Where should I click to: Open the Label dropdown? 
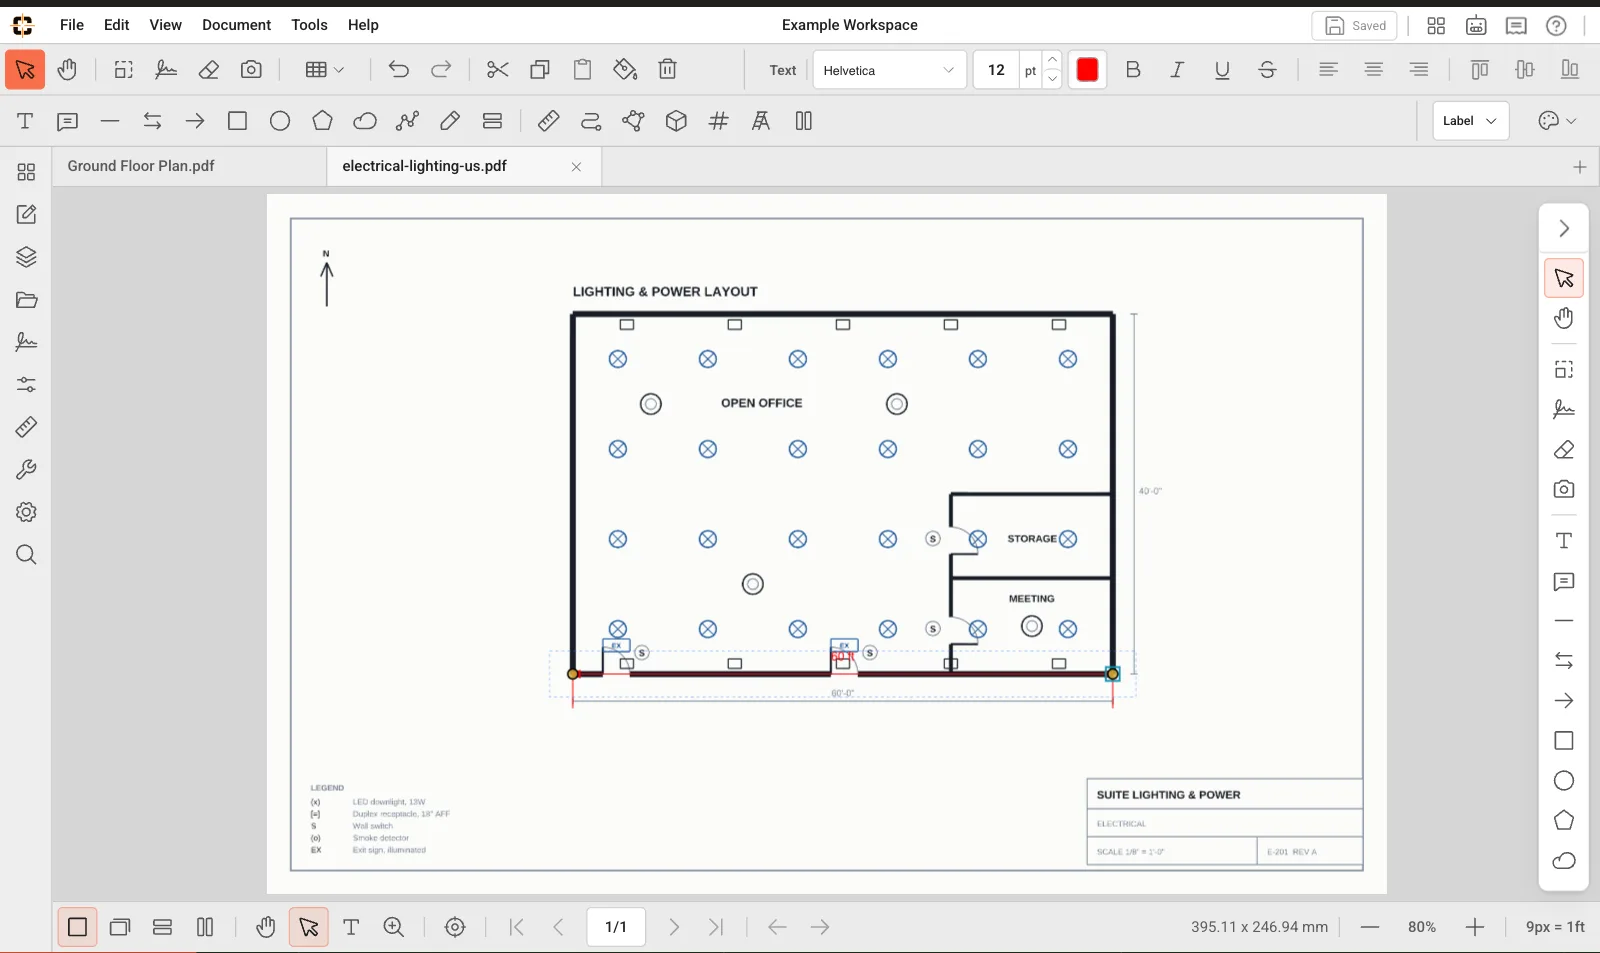[x=1470, y=121]
